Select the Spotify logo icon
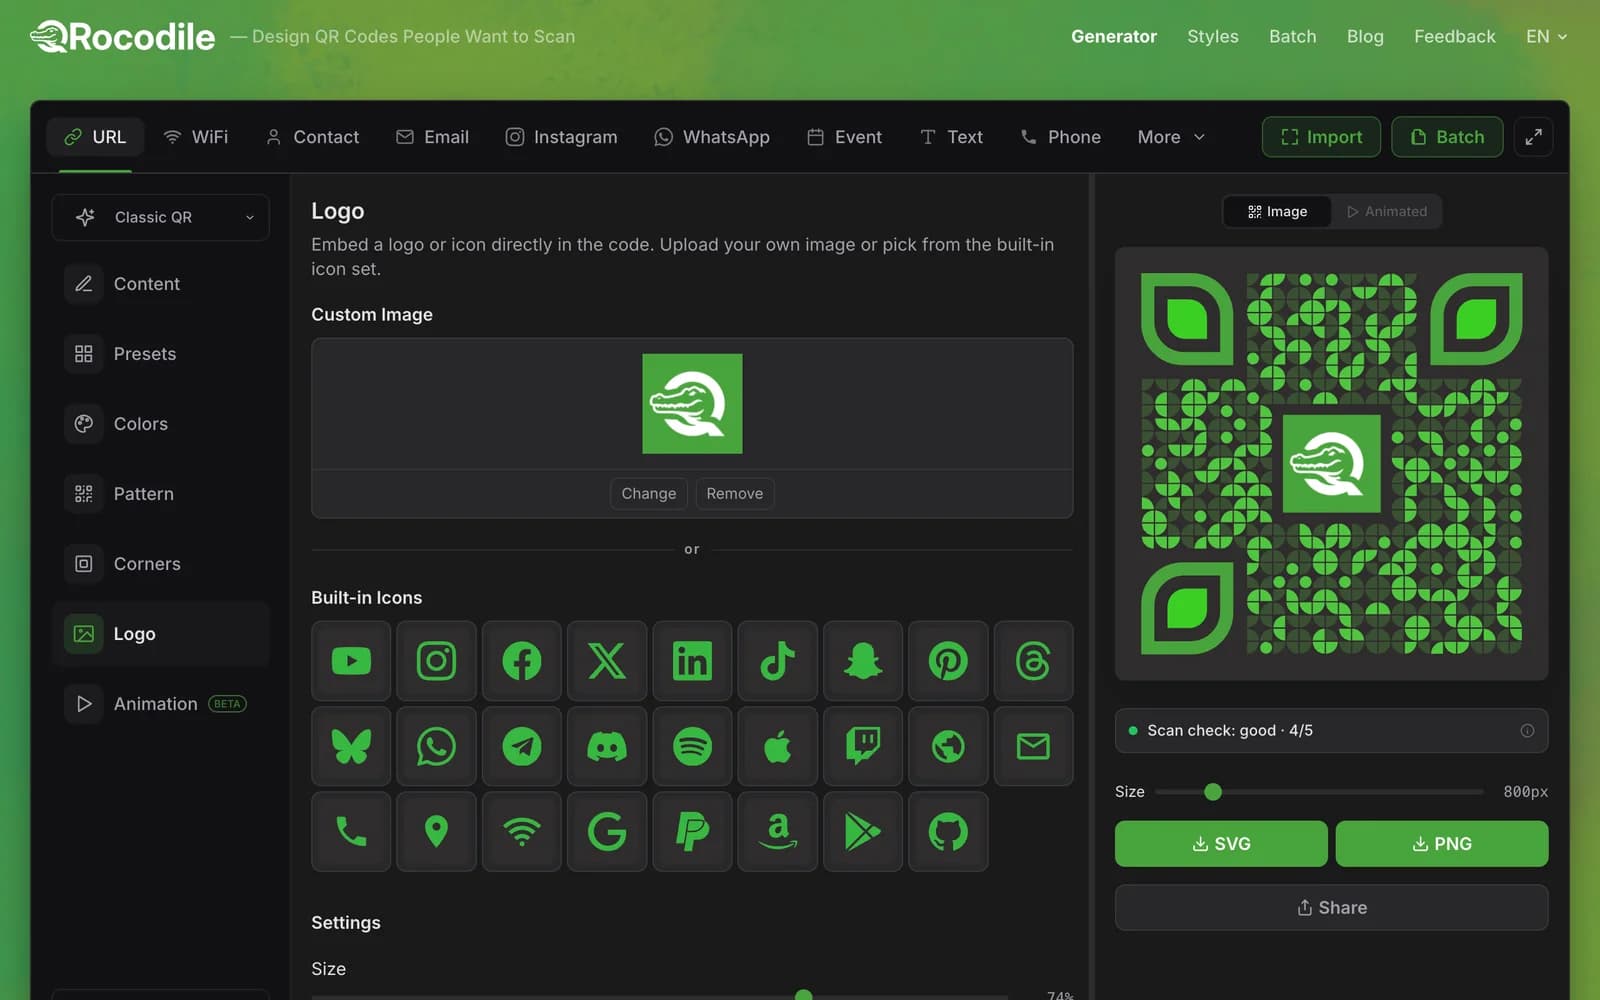Image resolution: width=1600 pixels, height=1000 pixels. [692, 746]
